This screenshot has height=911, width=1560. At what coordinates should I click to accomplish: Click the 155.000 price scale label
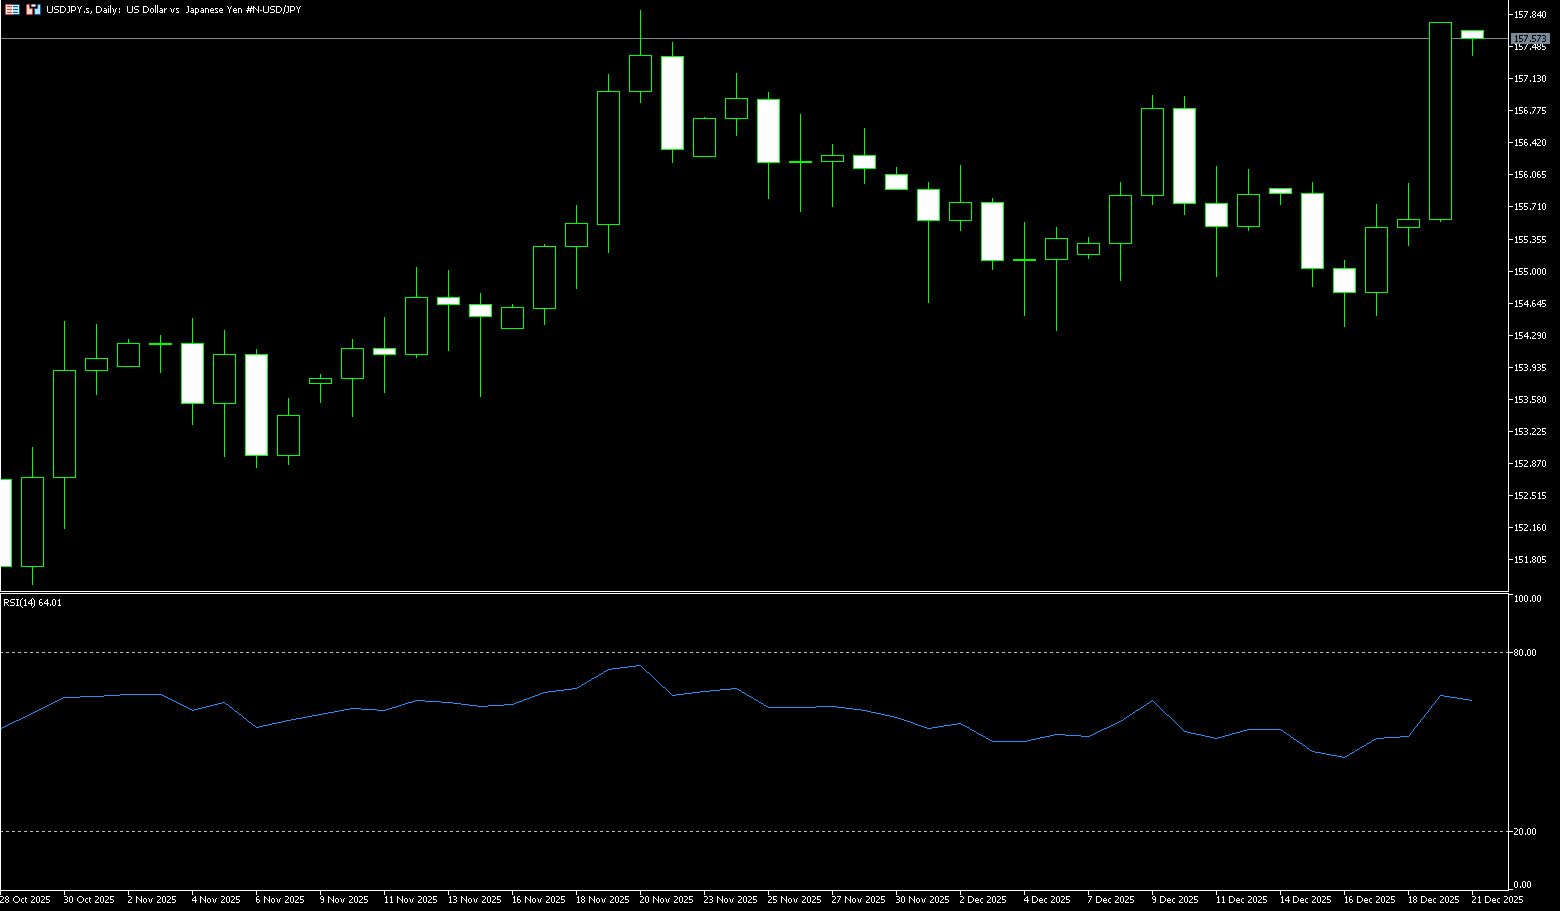tap(1530, 271)
